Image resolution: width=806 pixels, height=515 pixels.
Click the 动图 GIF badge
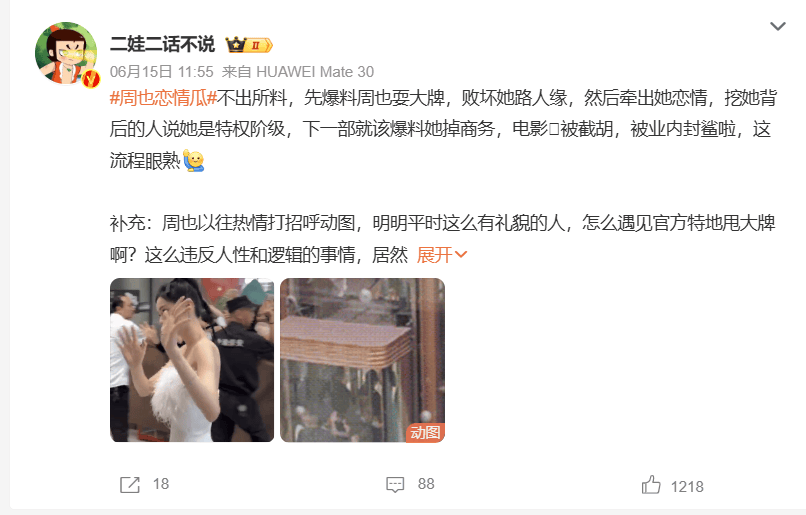tap(425, 433)
